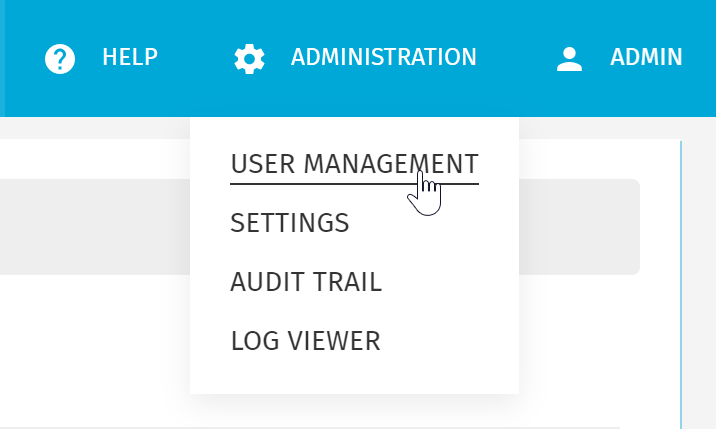Click the gray bar right of the dropdown
This screenshot has width=716, height=429.
point(579,227)
